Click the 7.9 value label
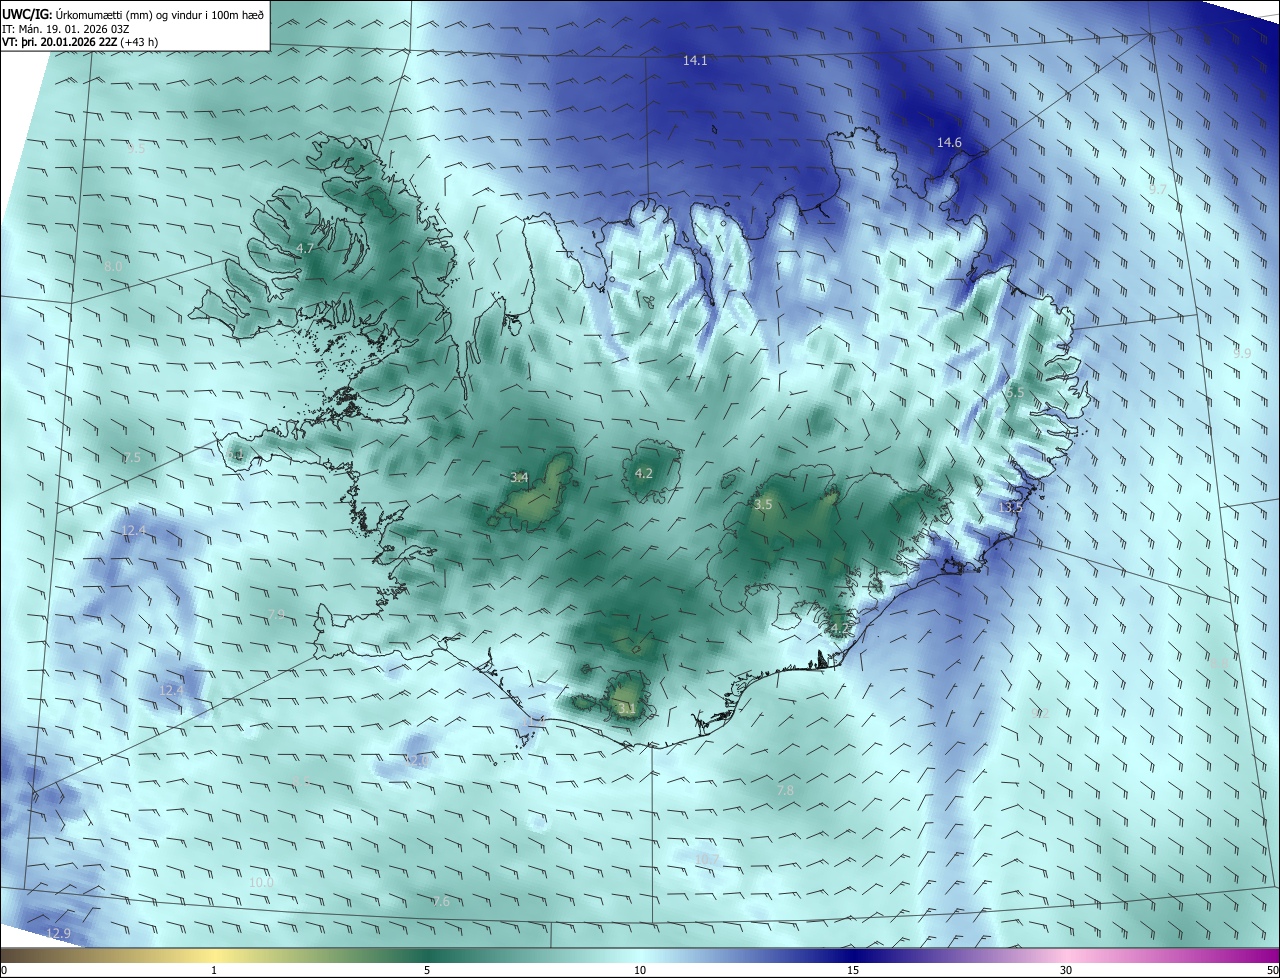Viewport: 1280px width, 978px height. pos(276,614)
